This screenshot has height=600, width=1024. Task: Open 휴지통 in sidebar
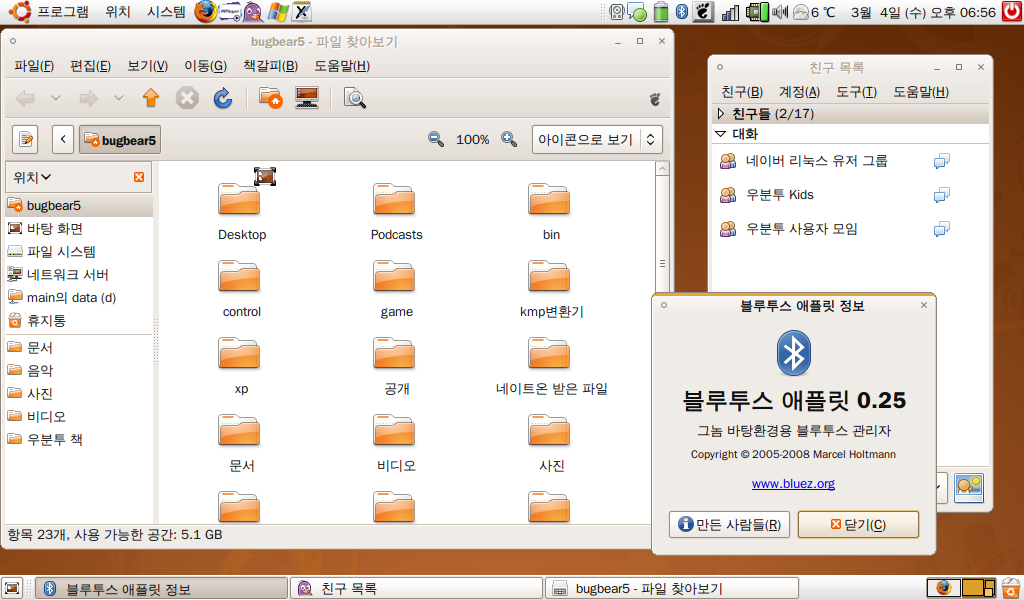click(79, 321)
